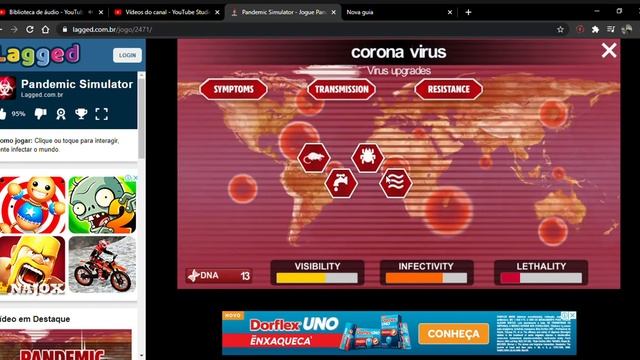This screenshot has width=640, height=360.
Task: Open the extensions puzzle icon
Action: [595, 29]
